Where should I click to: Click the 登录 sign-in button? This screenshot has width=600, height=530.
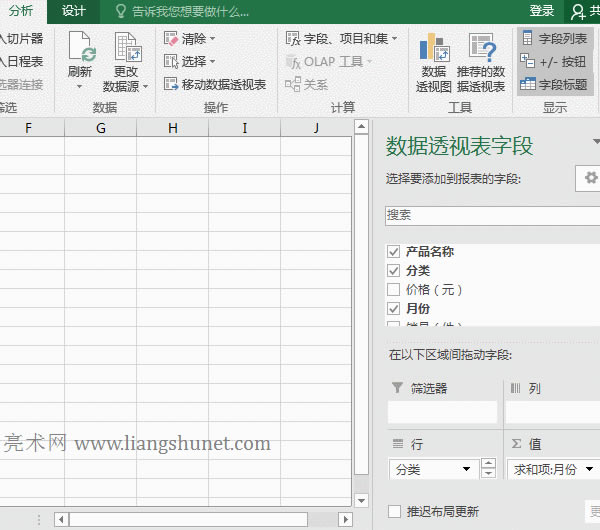point(542,11)
